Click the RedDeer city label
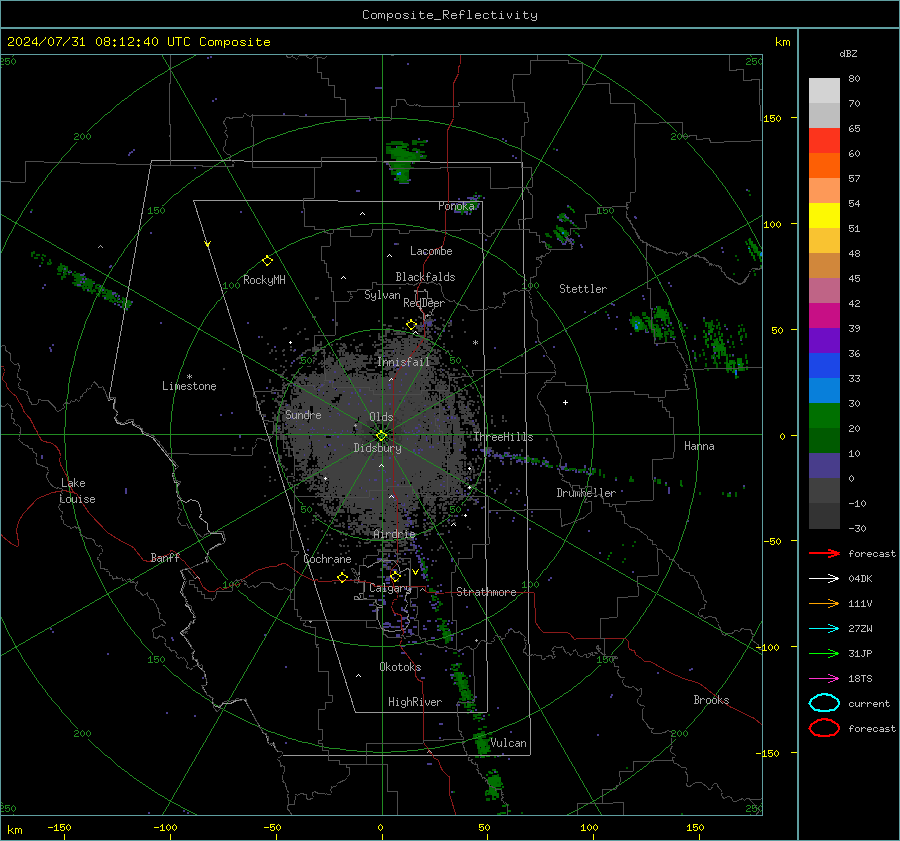This screenshot has height=841, width=900. click(x=424, y=303)
